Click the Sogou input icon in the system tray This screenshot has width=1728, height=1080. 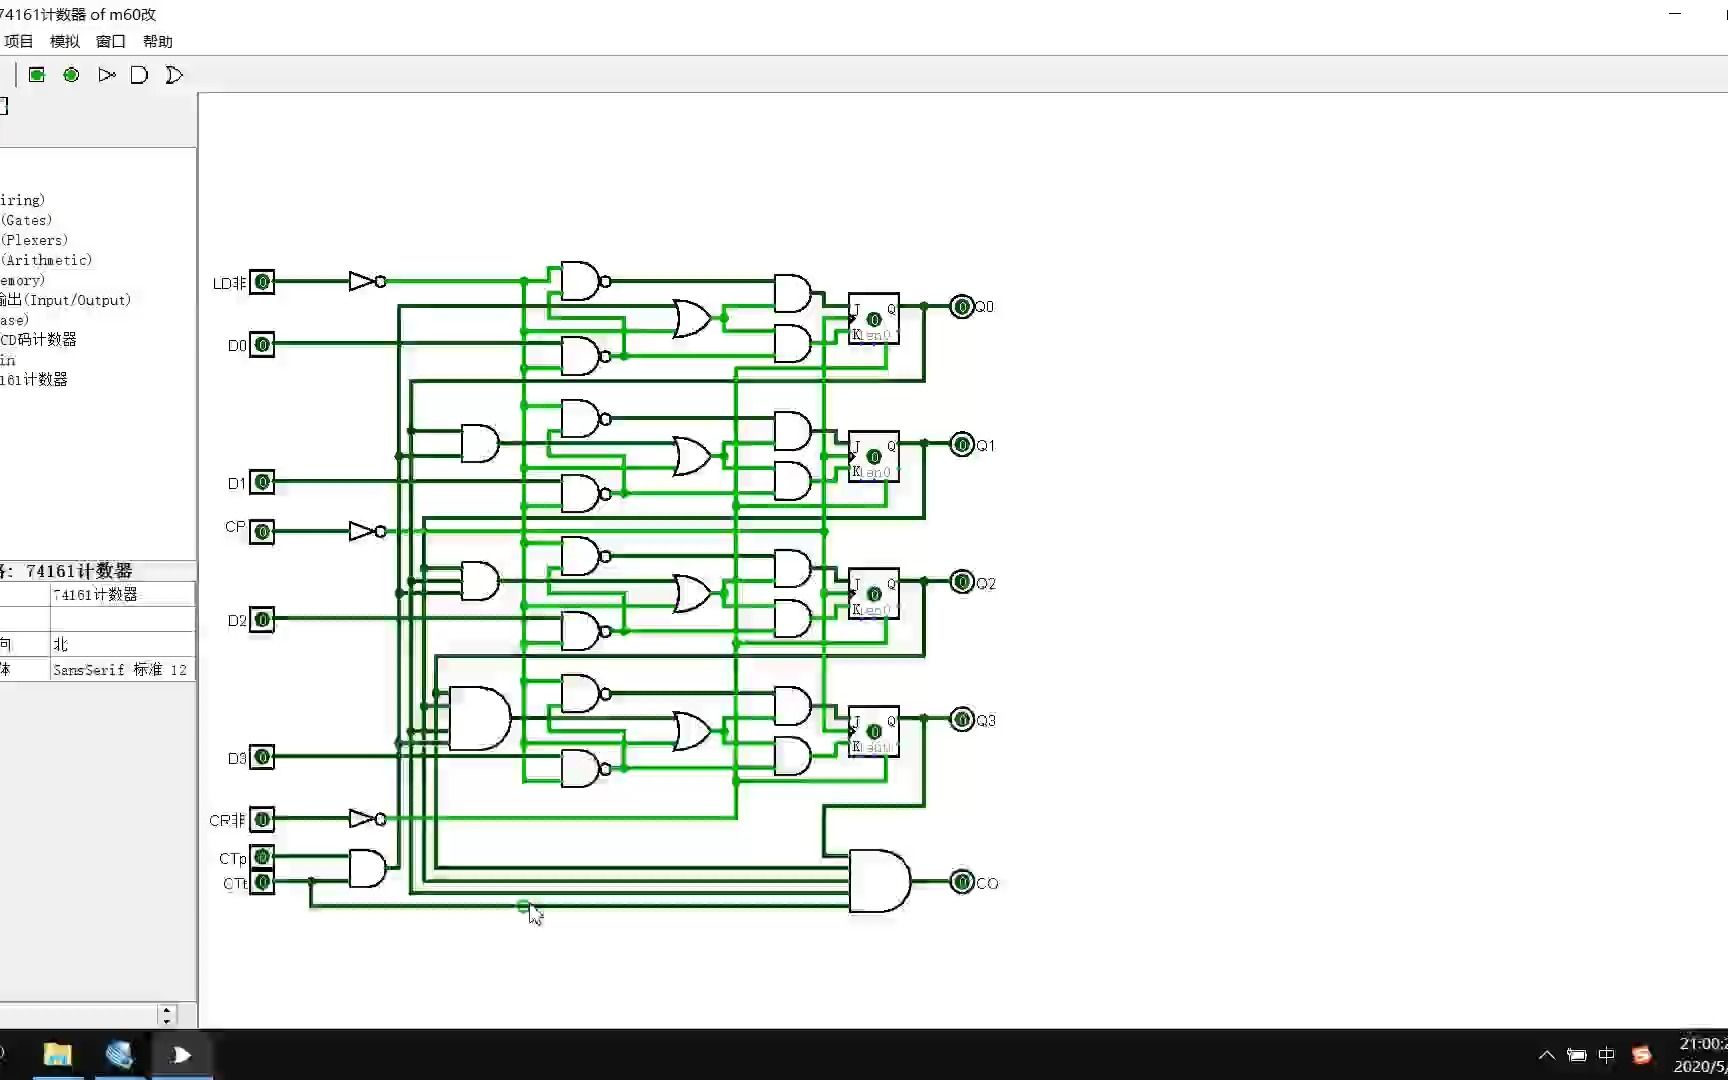[x=1643, y=1055]
